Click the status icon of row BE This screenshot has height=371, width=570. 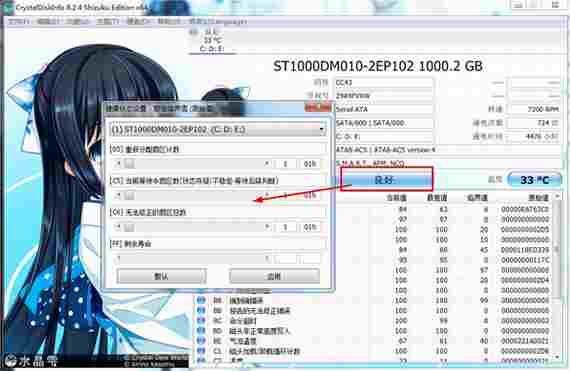[201, 341]
